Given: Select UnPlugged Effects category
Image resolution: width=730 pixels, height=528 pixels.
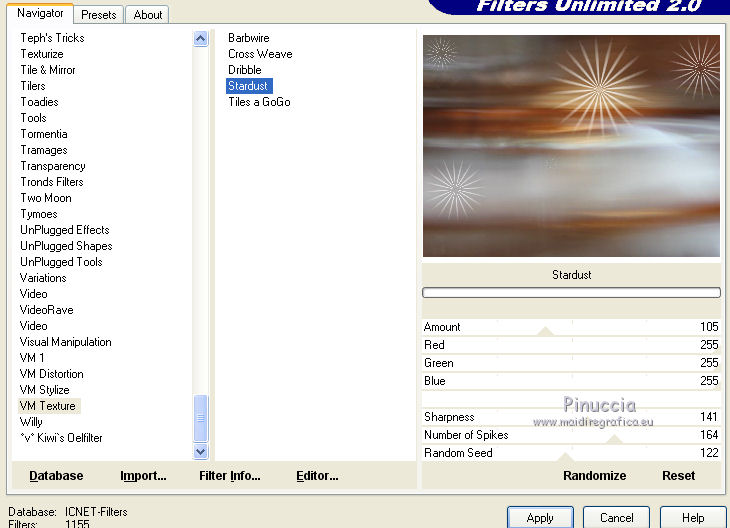Looking at the screenshot, I should 64,230.
